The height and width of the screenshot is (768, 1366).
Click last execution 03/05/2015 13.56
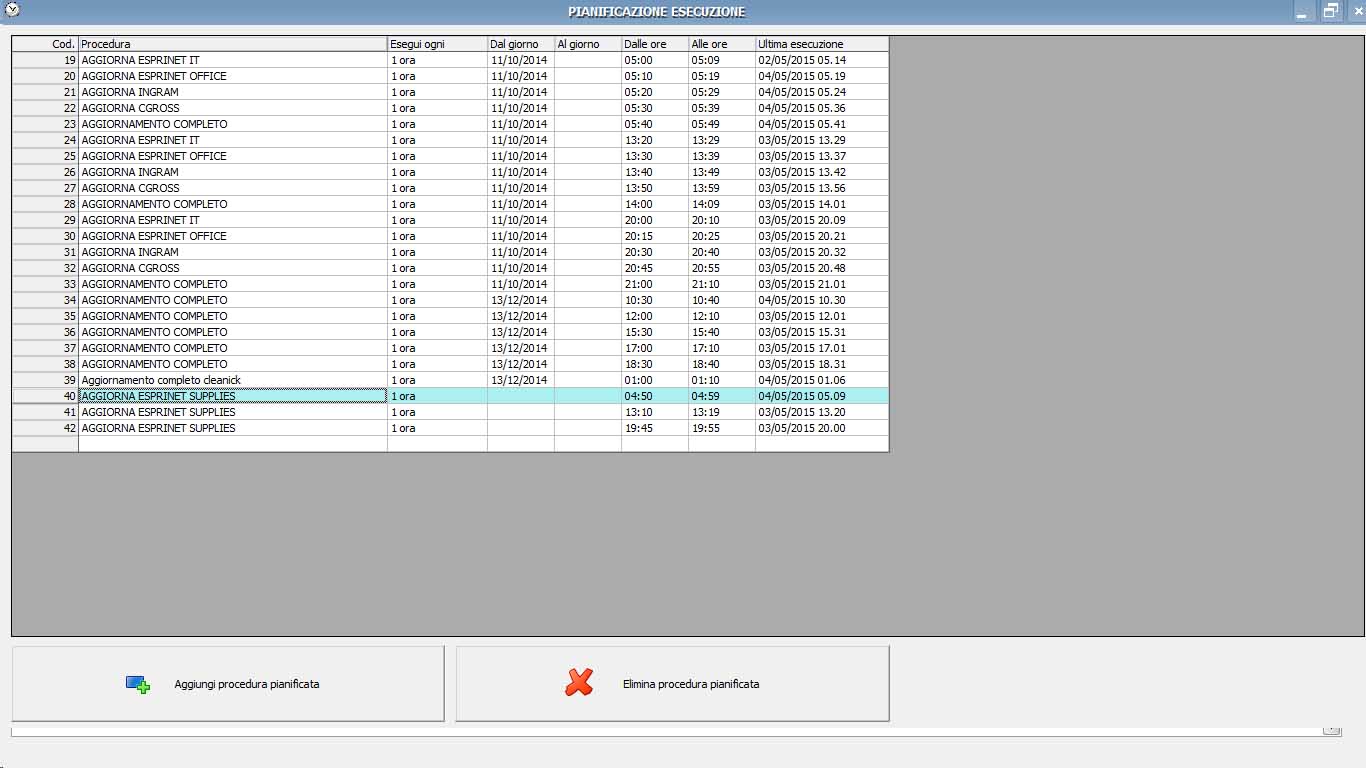pyautogui.click(x=822, y=188)
